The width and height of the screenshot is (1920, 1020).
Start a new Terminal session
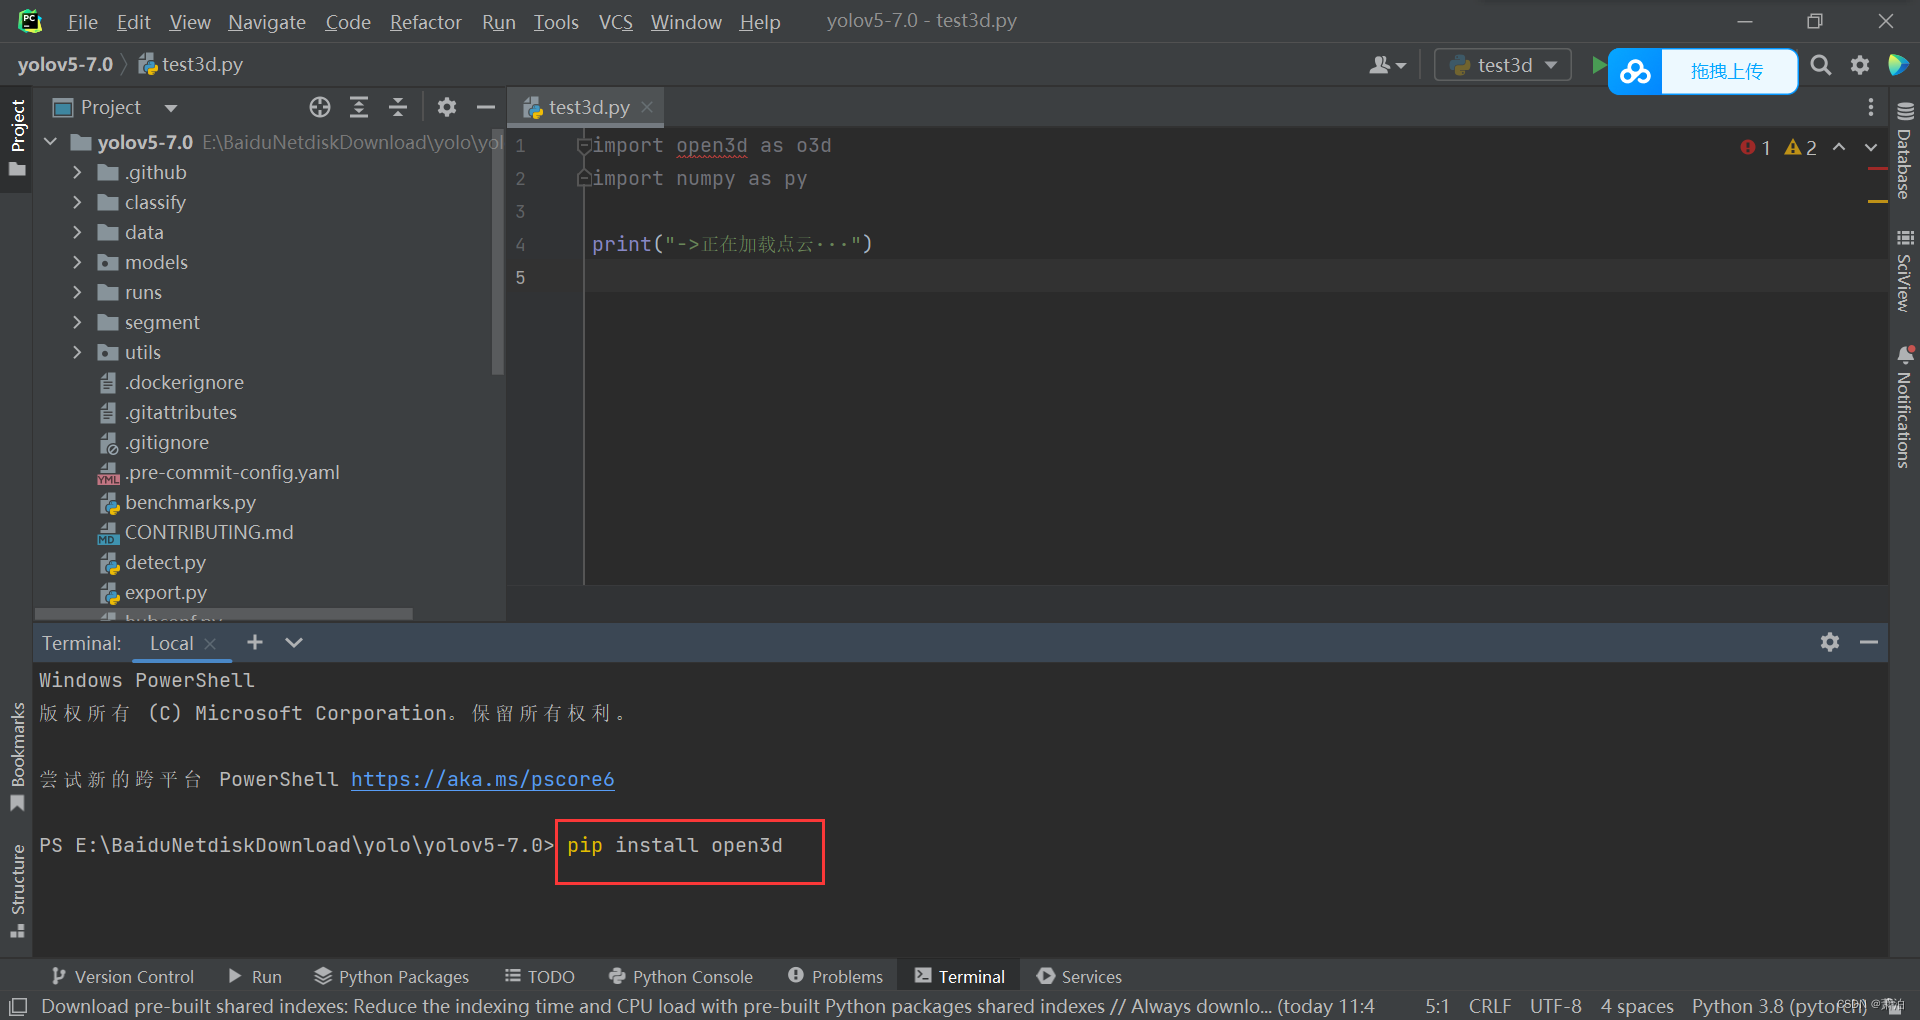(x=255, y=643)
